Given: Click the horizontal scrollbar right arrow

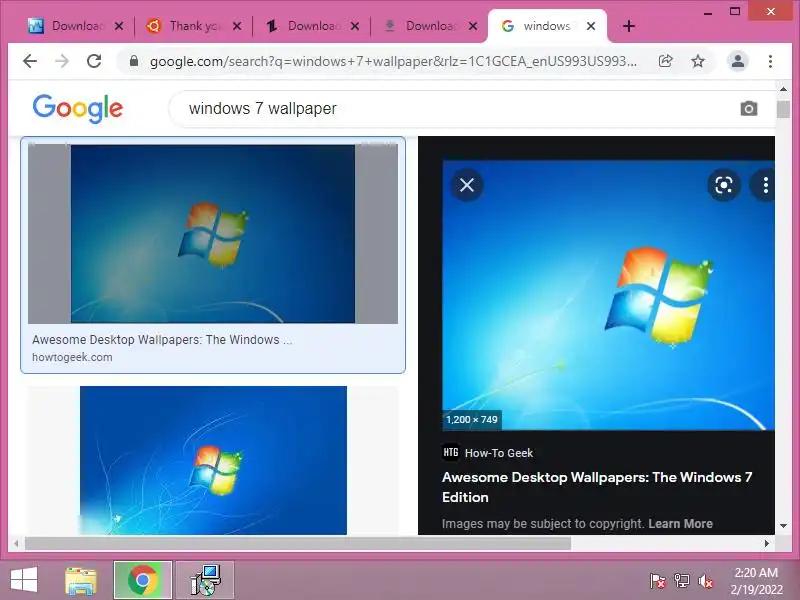Looking at the screenshot, I should [x=766, y=543].
